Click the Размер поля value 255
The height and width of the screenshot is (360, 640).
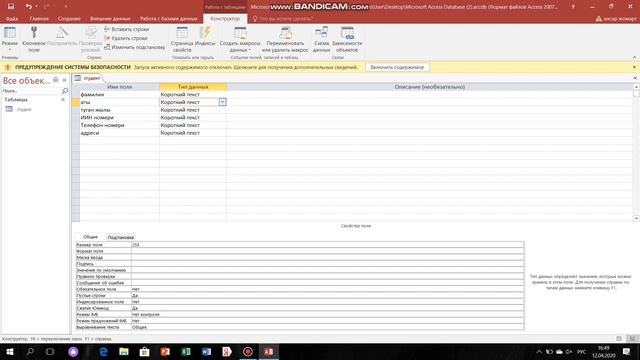click(327, 245)
